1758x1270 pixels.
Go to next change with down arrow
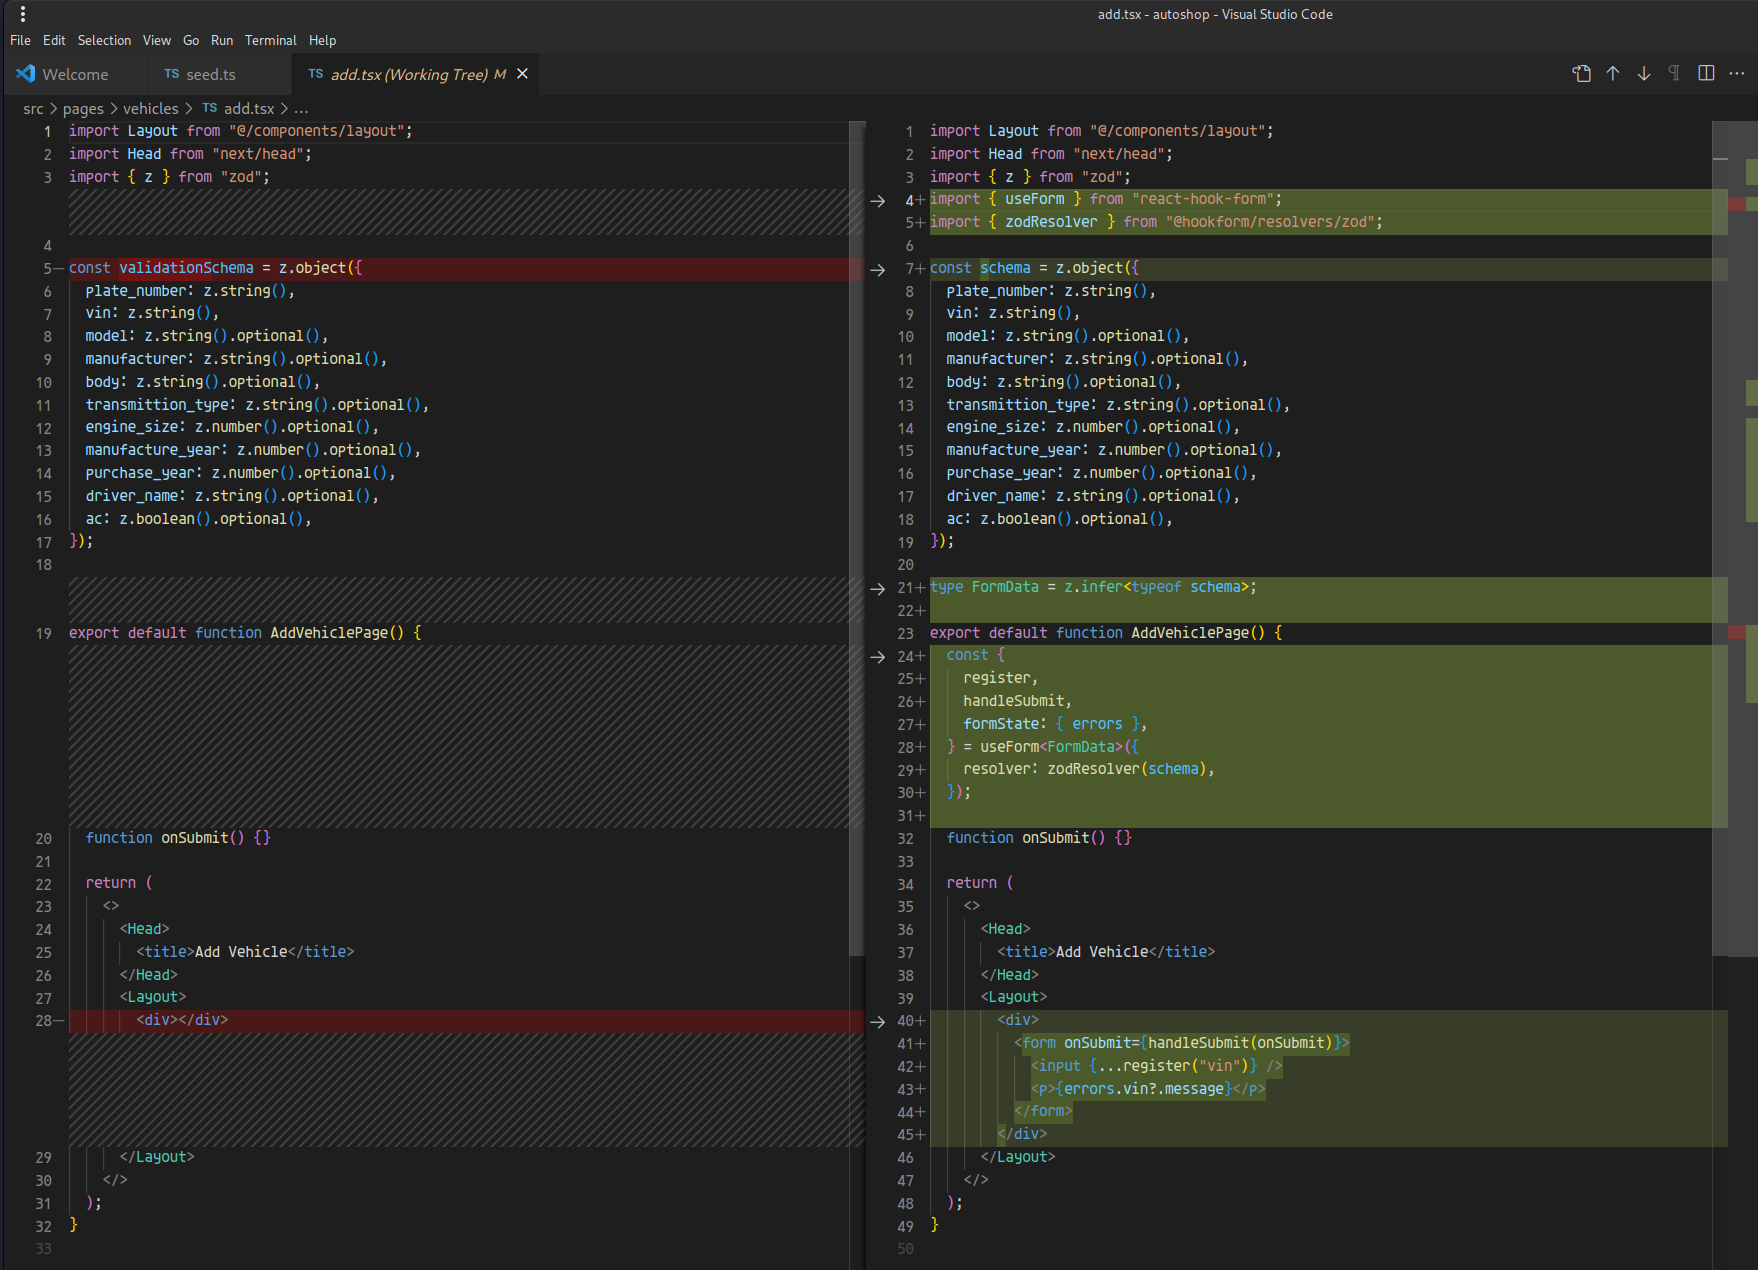[x=1644, y=74]
